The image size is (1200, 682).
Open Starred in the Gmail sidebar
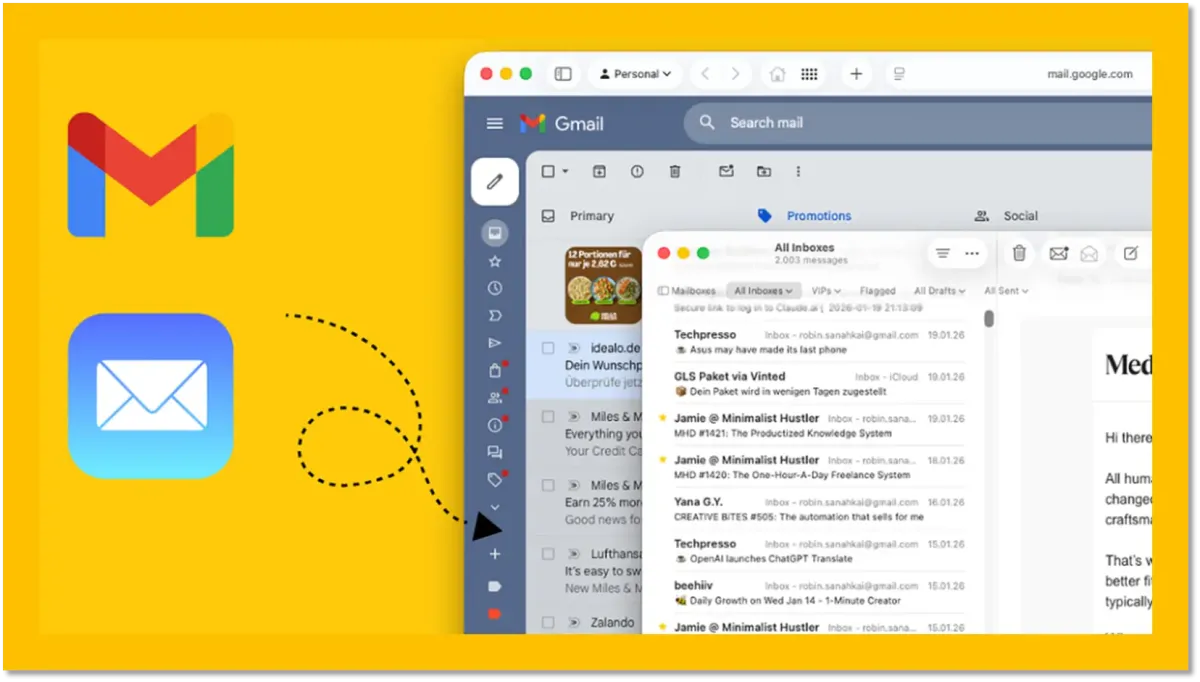pyautogui.click(x=494, y=262)
